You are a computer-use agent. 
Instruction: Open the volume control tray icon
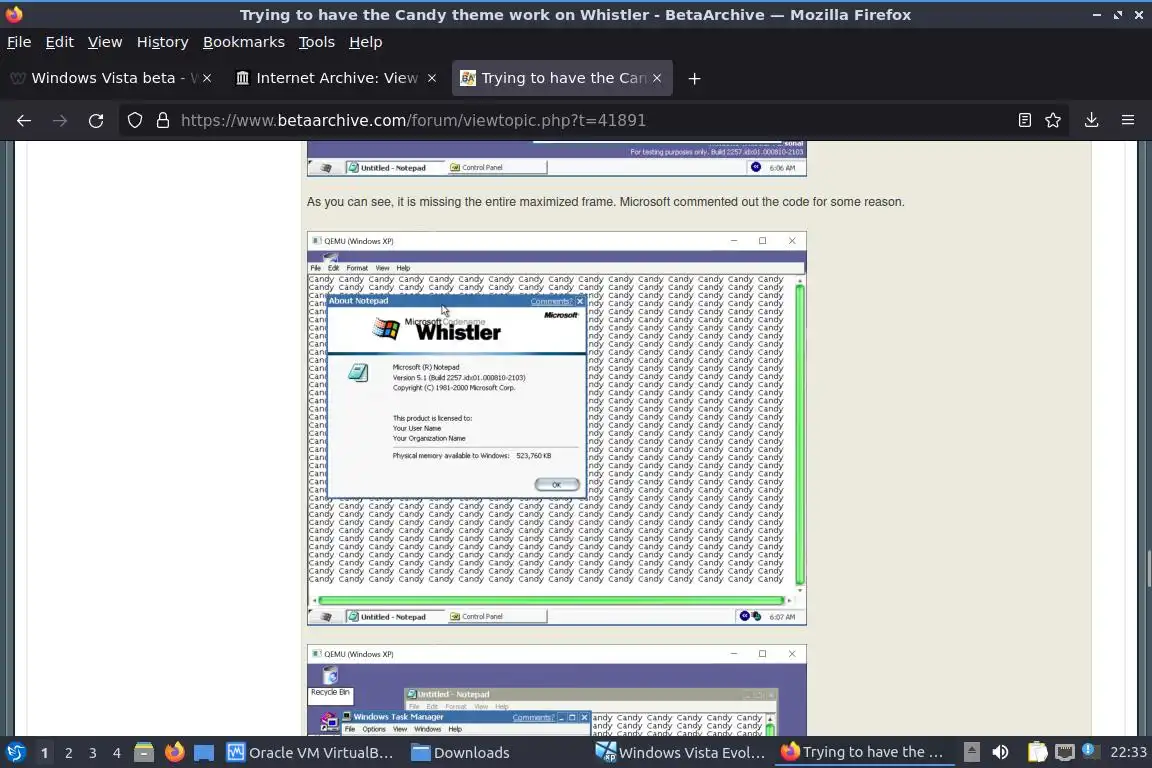pyautogui.click(x=1000, y=753)
